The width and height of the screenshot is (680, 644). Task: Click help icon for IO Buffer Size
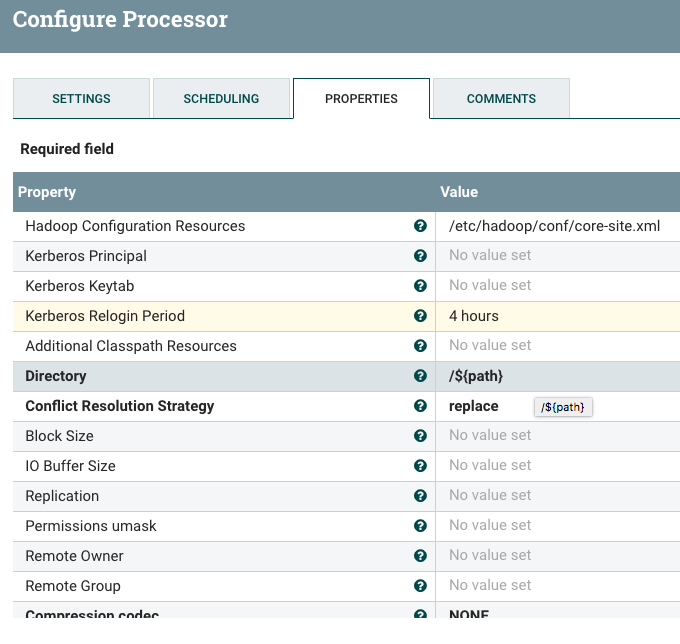point(421,466)
